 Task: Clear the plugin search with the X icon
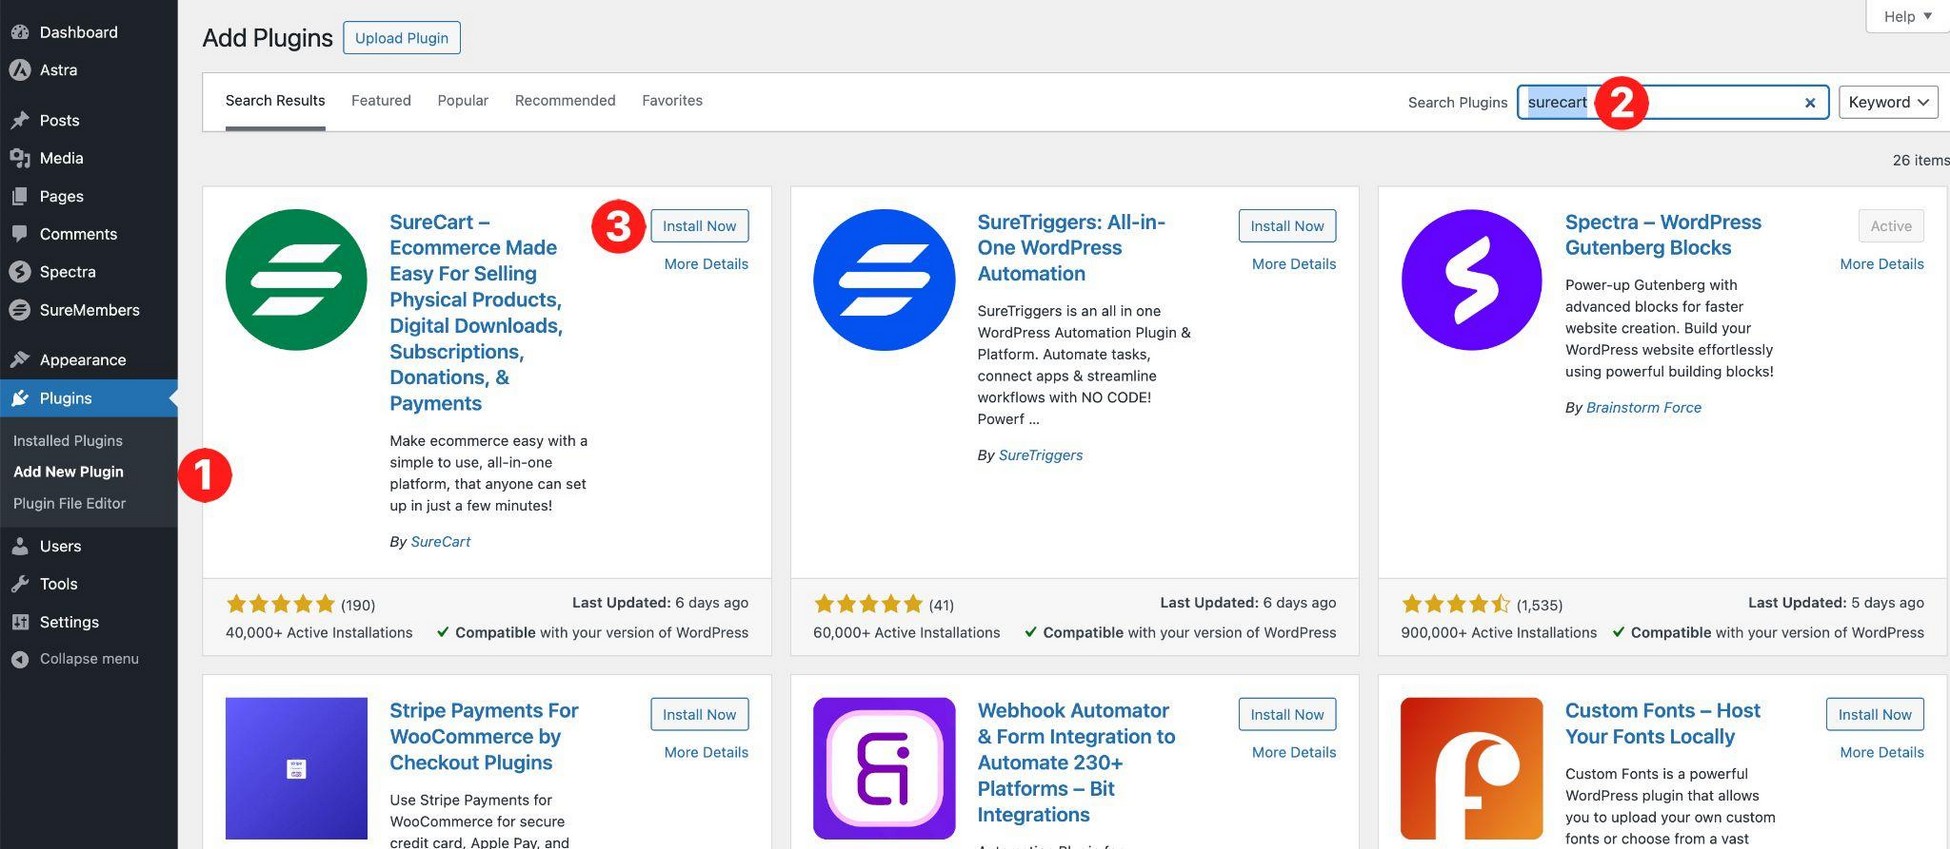[1809, 102]
